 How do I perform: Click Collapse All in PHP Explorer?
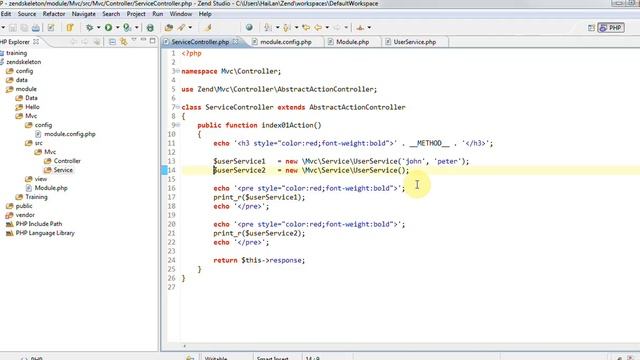[112, 42]
